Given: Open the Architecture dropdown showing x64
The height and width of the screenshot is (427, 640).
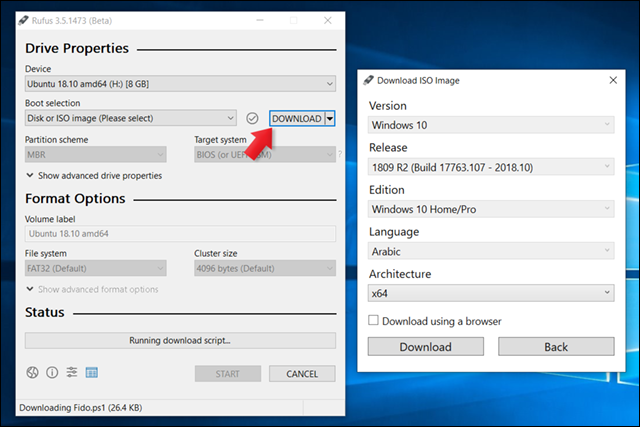Looking at the screenshot, I should (491, 293).
